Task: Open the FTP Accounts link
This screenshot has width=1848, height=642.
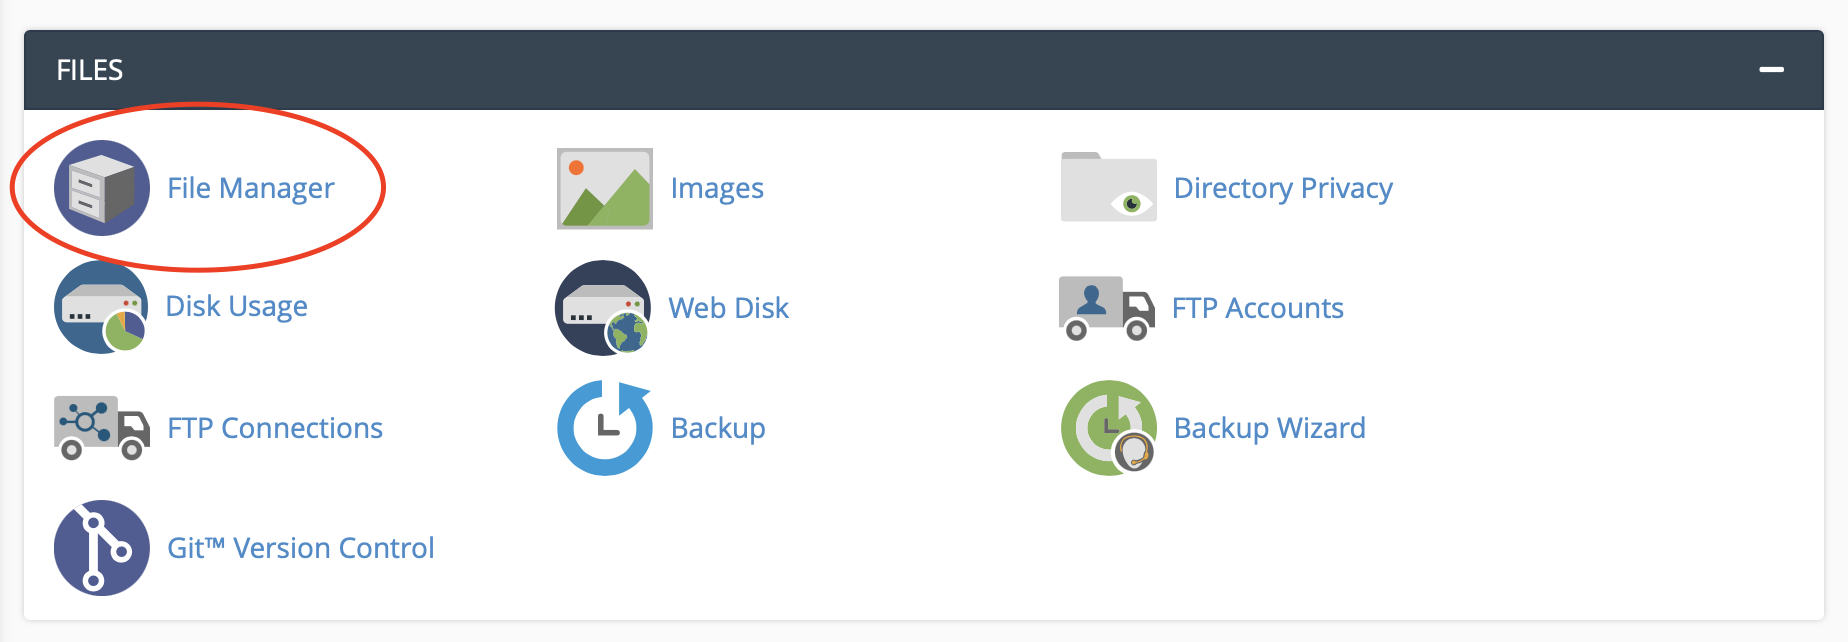Action: [1257, 308]
